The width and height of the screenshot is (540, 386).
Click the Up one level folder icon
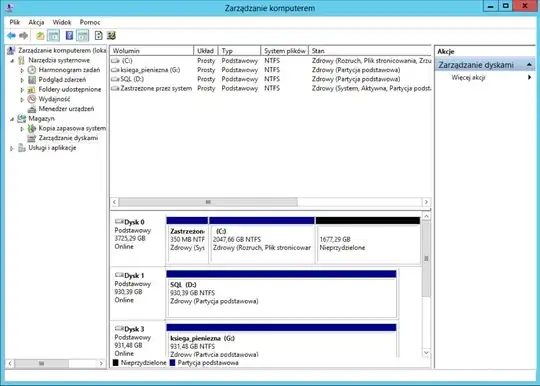pos(40,35)
